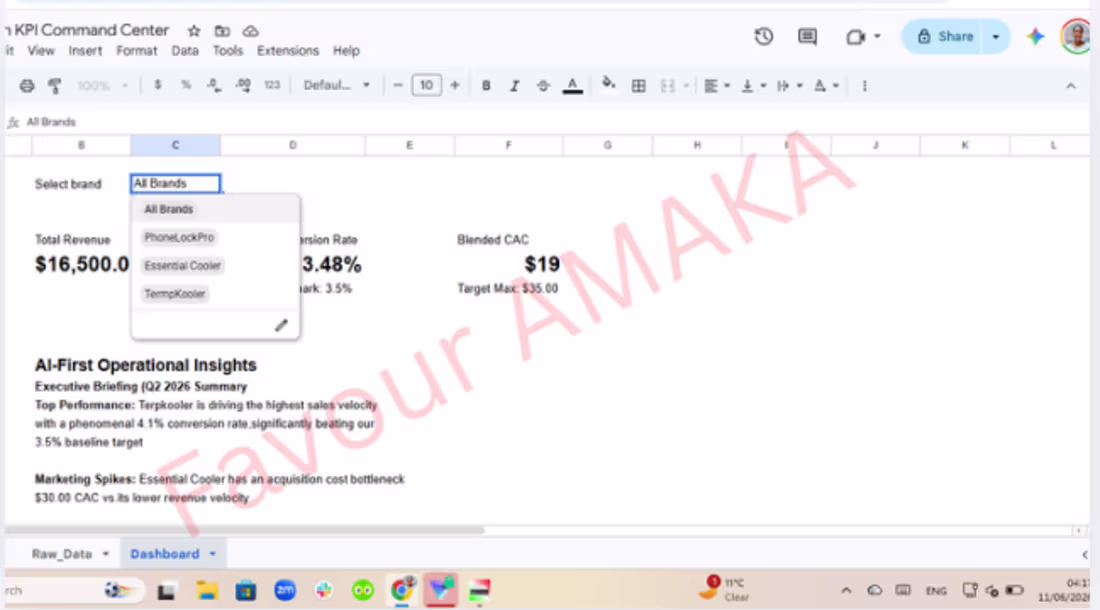Select the Paint format tool
Image resolution: width=1100 pixels, height=610 pixels.
(x=54, y=86)
